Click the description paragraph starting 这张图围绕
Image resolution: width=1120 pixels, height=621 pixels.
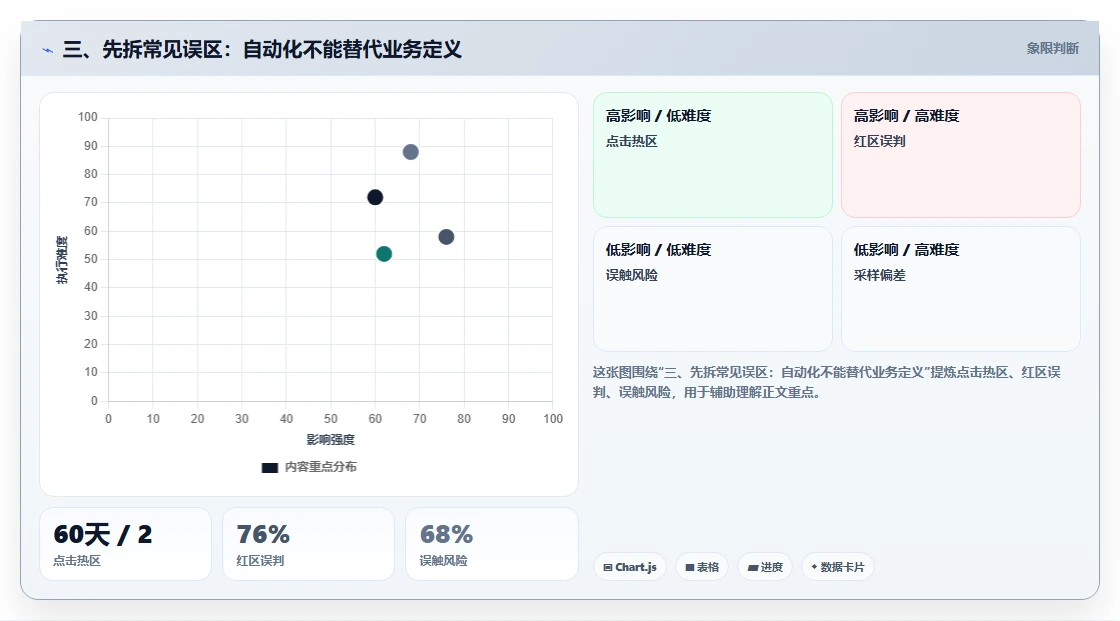826,382
